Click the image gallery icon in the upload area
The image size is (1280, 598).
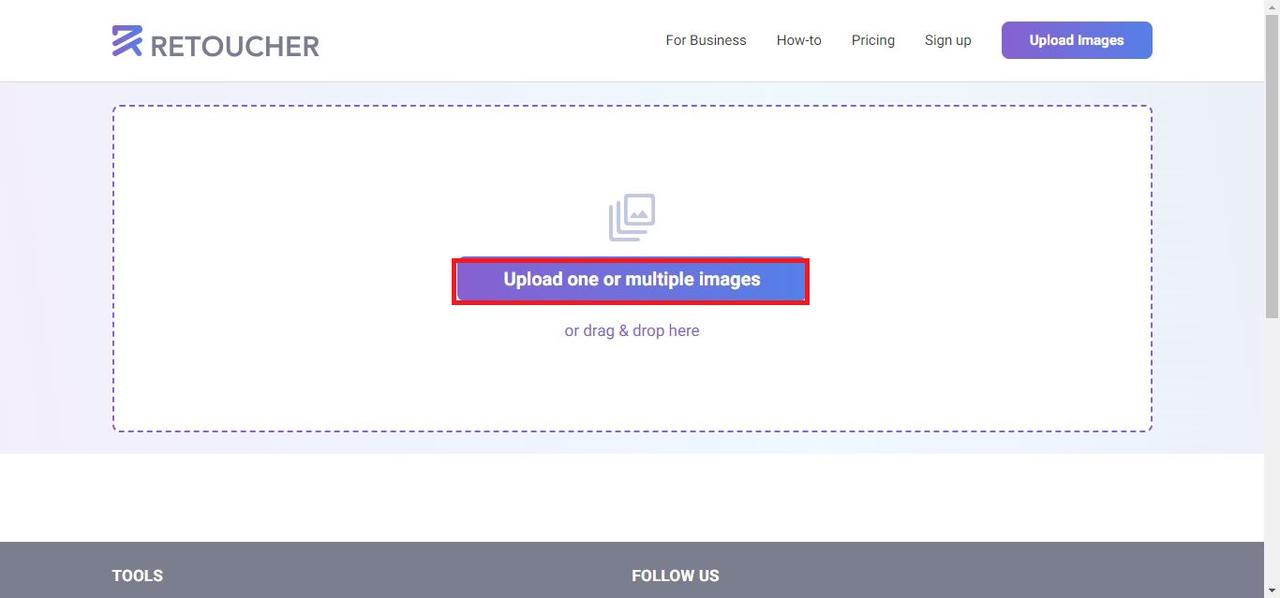632,217
